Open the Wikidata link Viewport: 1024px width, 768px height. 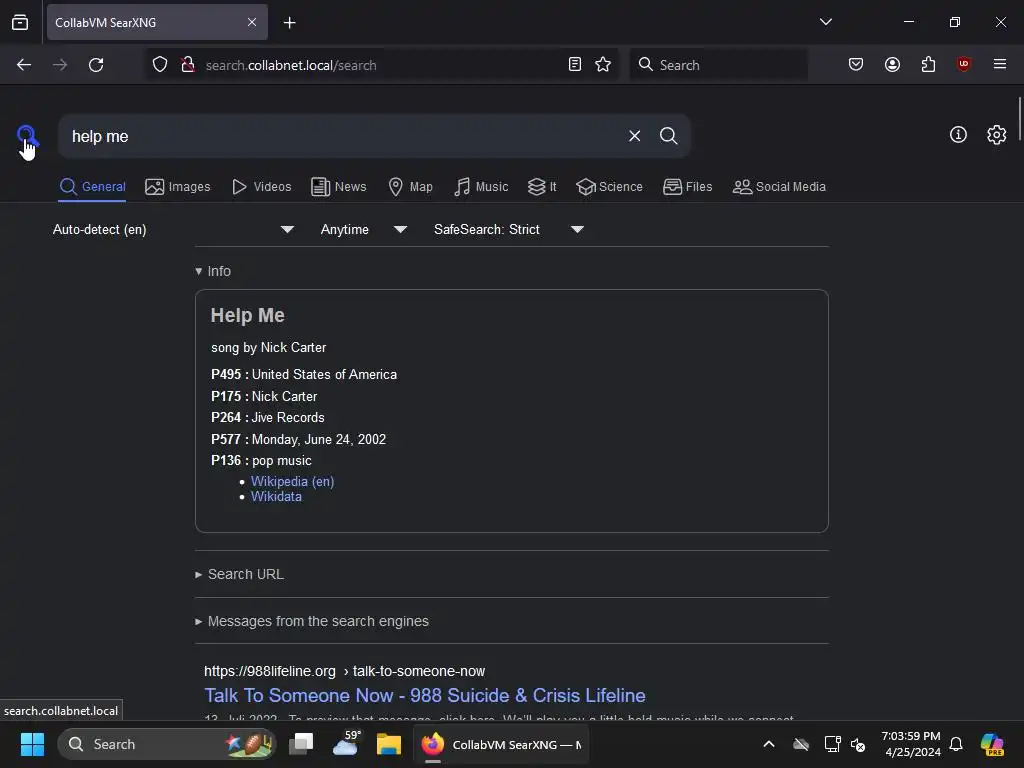(276, 496)
